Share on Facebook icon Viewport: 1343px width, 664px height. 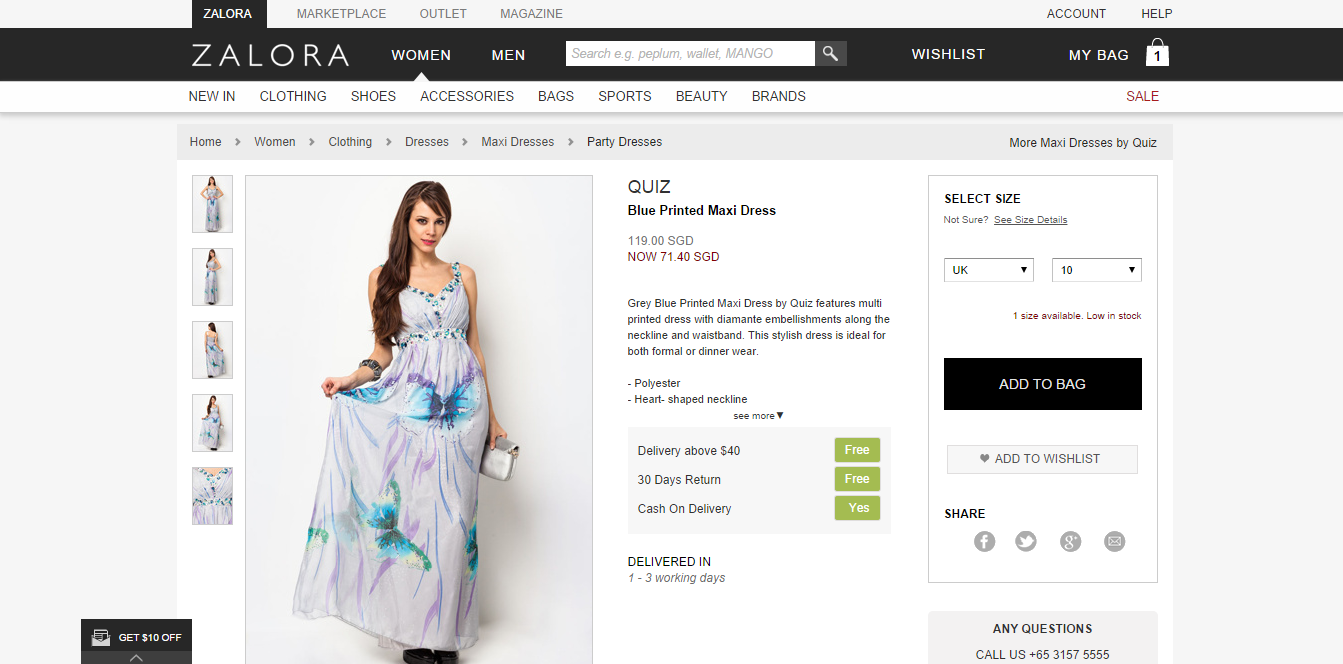tap(985, 541)
